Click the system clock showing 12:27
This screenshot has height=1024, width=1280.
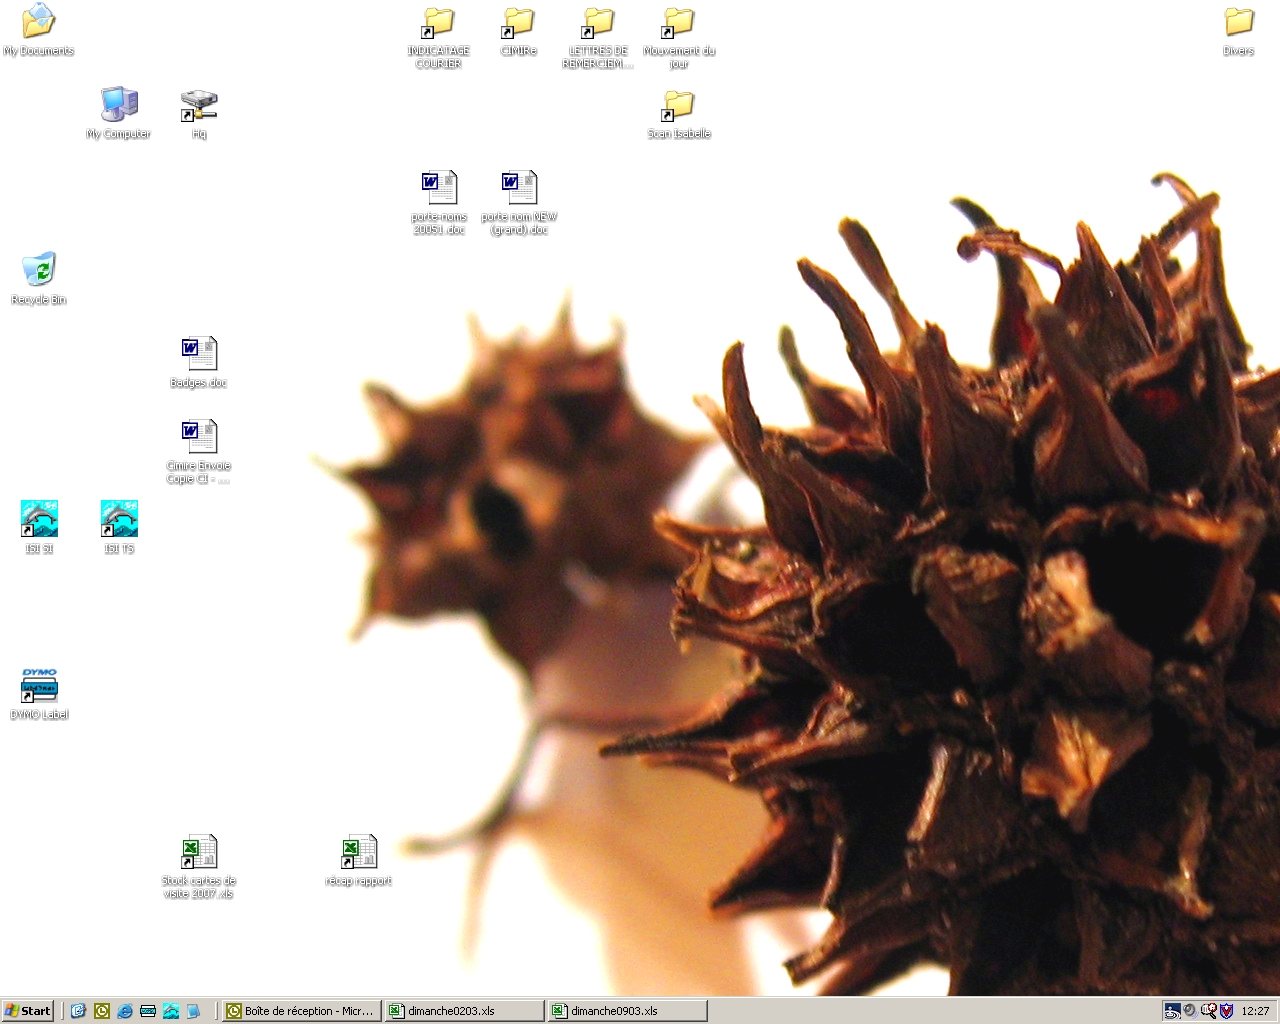[x=1255, y=1011]
